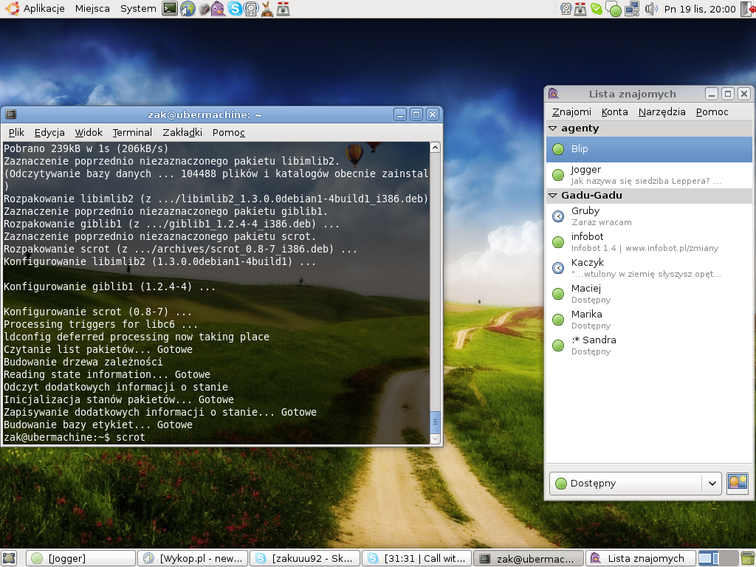
Task: Open the Aplikacje menu in the top panel
Action: (43, 9)
